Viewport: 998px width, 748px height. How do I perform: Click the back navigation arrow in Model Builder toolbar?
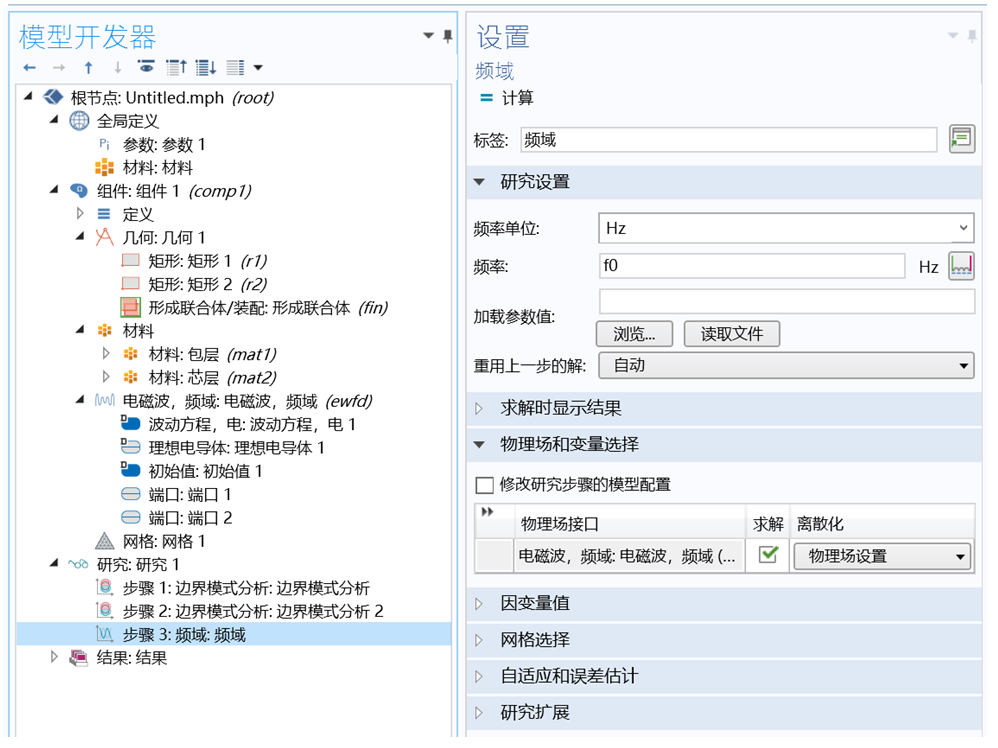click(29, 67)
